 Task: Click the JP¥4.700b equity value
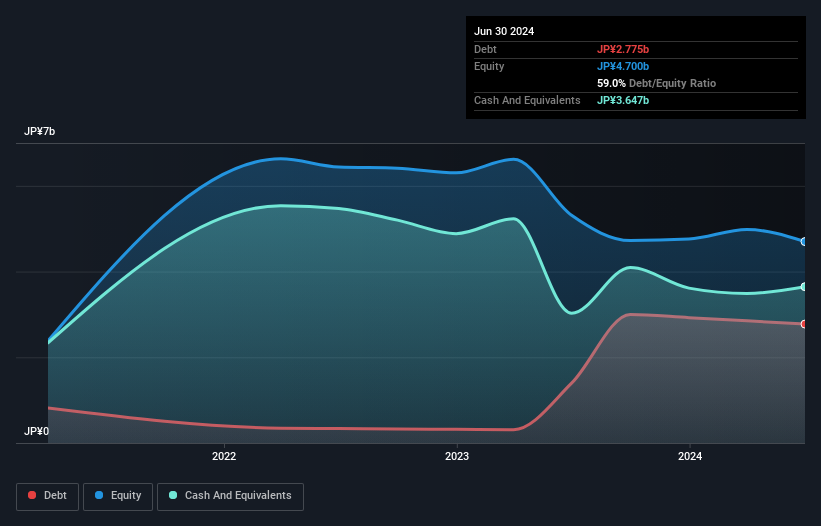point(623,66)
